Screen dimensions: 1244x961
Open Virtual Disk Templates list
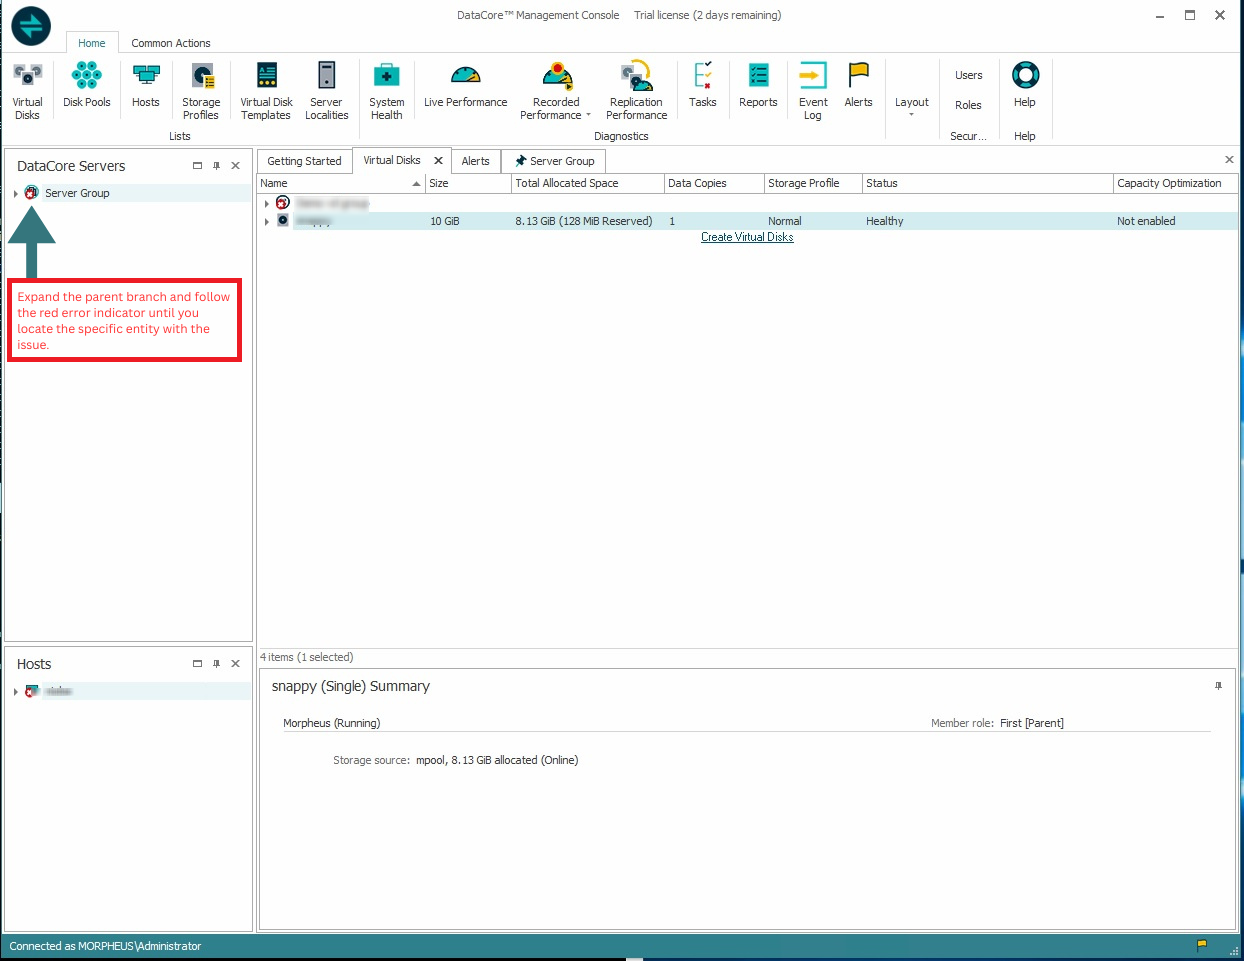[x=266, y=90]
